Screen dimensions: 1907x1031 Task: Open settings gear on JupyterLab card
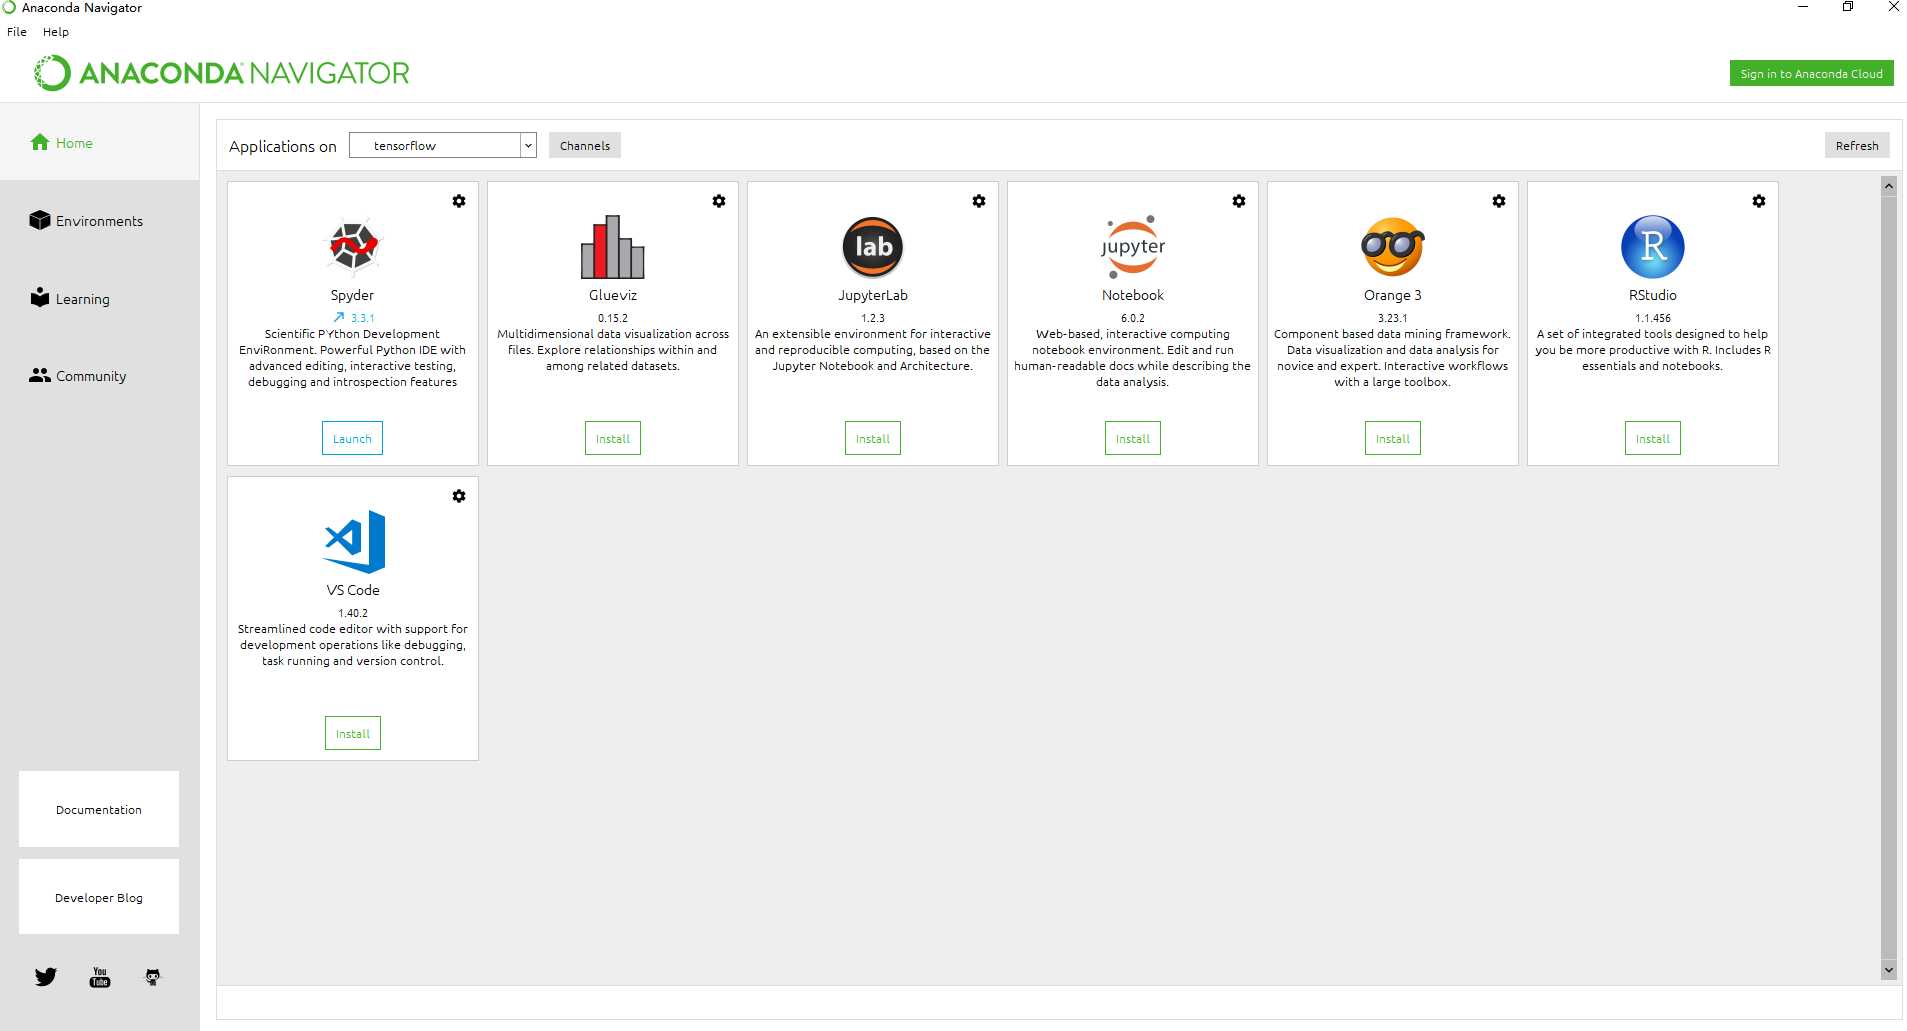point(979,201)
